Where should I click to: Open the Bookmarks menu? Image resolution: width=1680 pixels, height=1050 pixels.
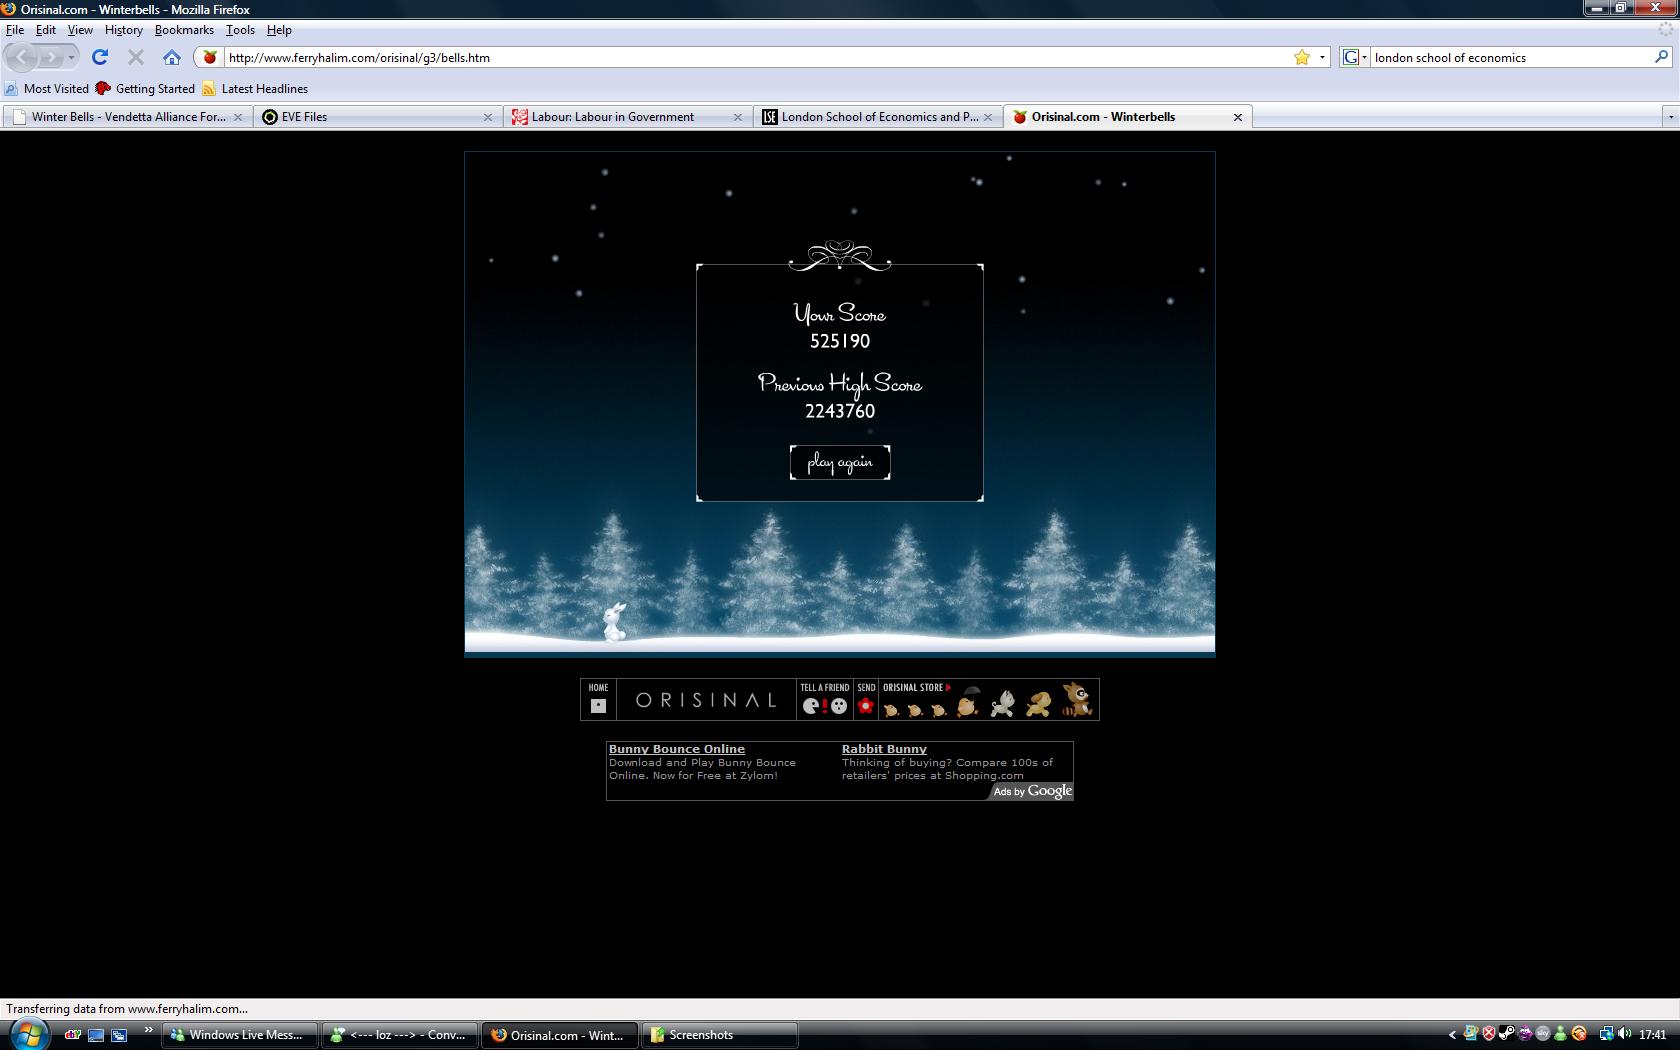(184, 30)
